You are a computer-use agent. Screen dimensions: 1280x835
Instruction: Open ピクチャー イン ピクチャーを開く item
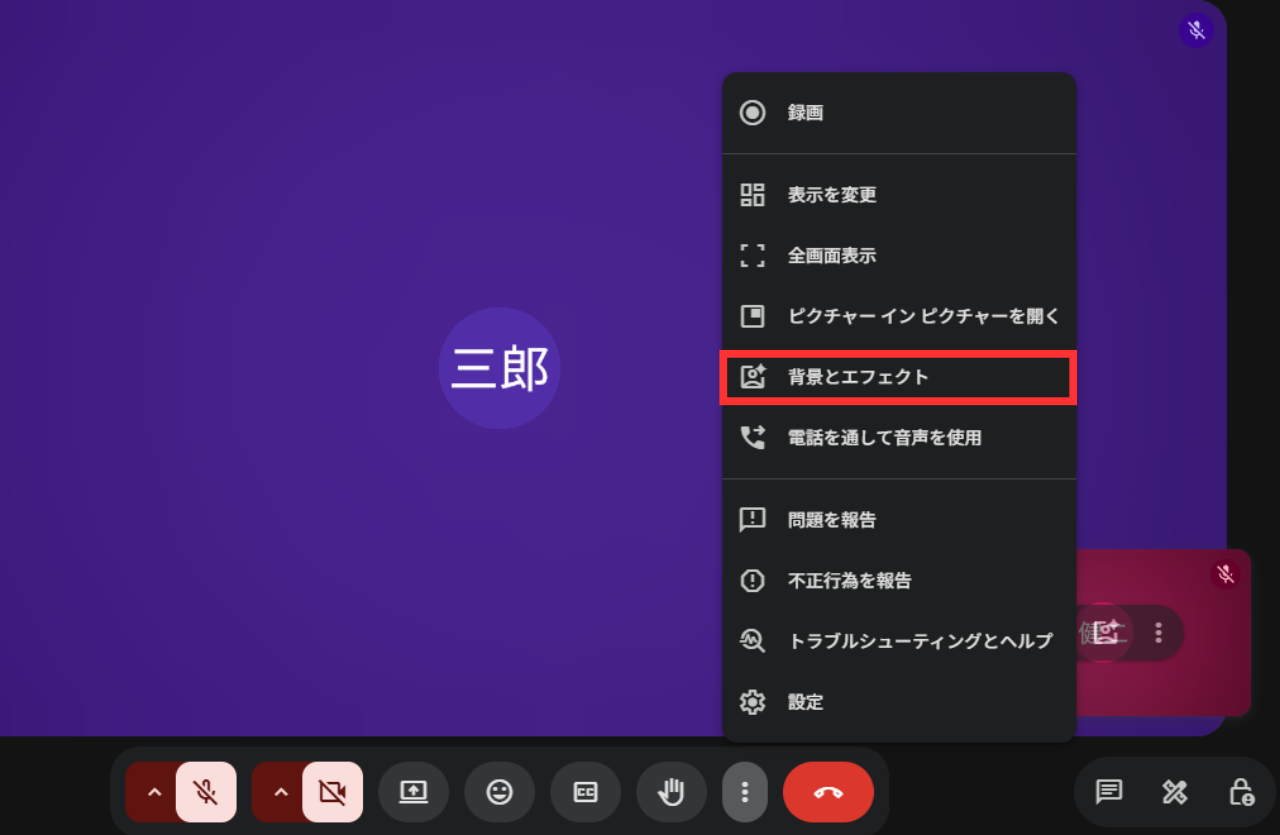pos(899,316)
